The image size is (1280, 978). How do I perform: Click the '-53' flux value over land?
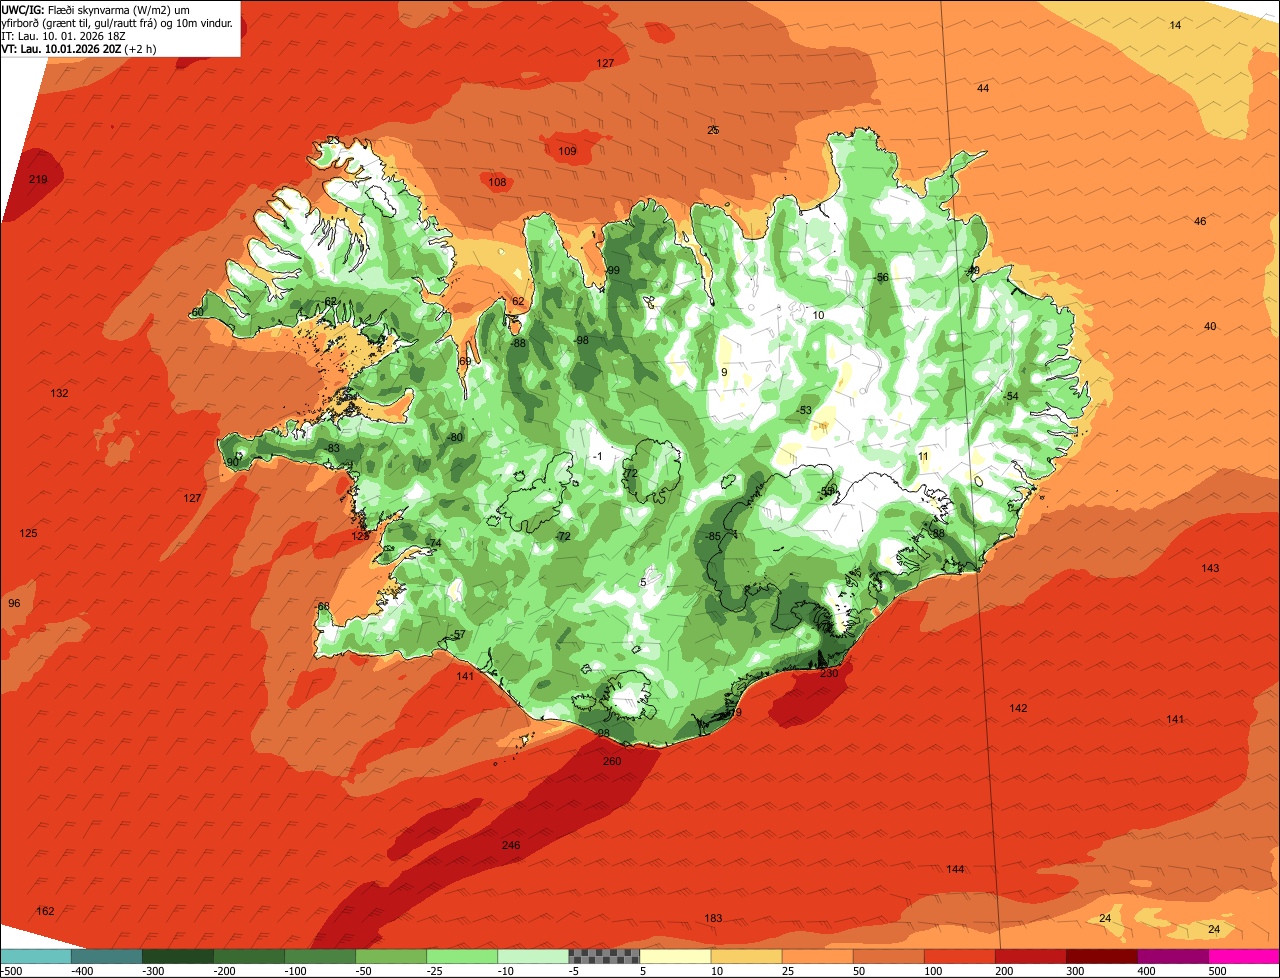[804, 410]
